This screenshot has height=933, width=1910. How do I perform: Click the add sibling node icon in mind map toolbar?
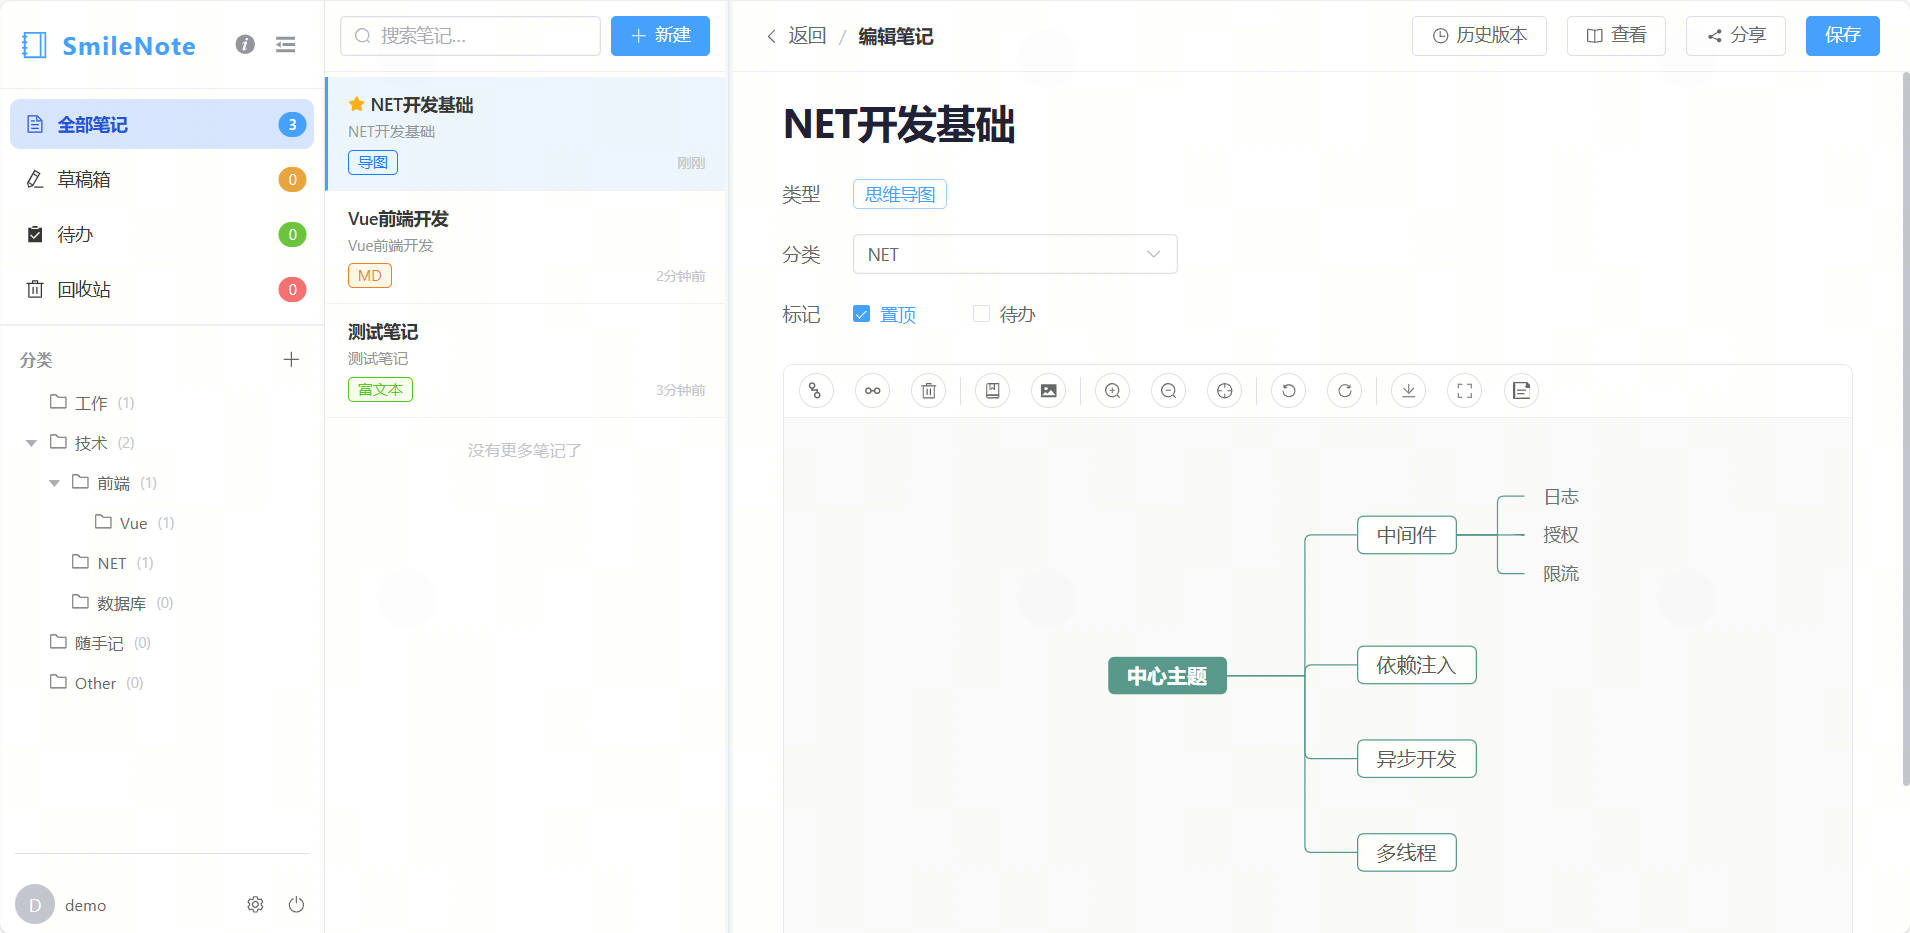[872, 391]
